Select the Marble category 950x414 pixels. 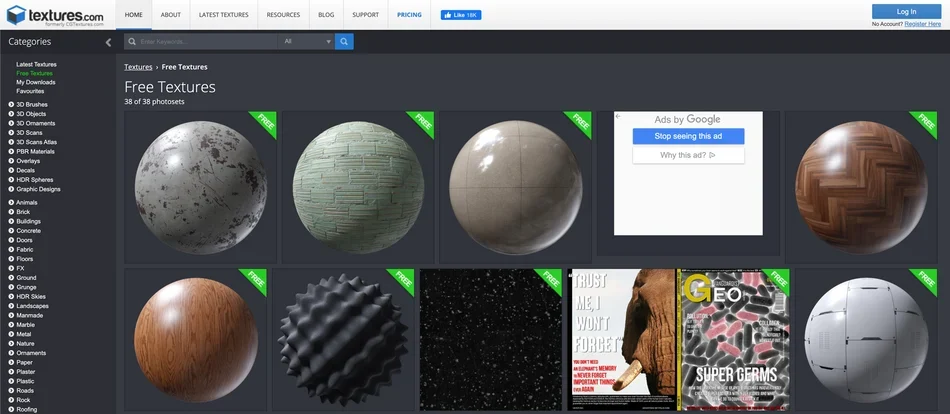click(25, 325)
